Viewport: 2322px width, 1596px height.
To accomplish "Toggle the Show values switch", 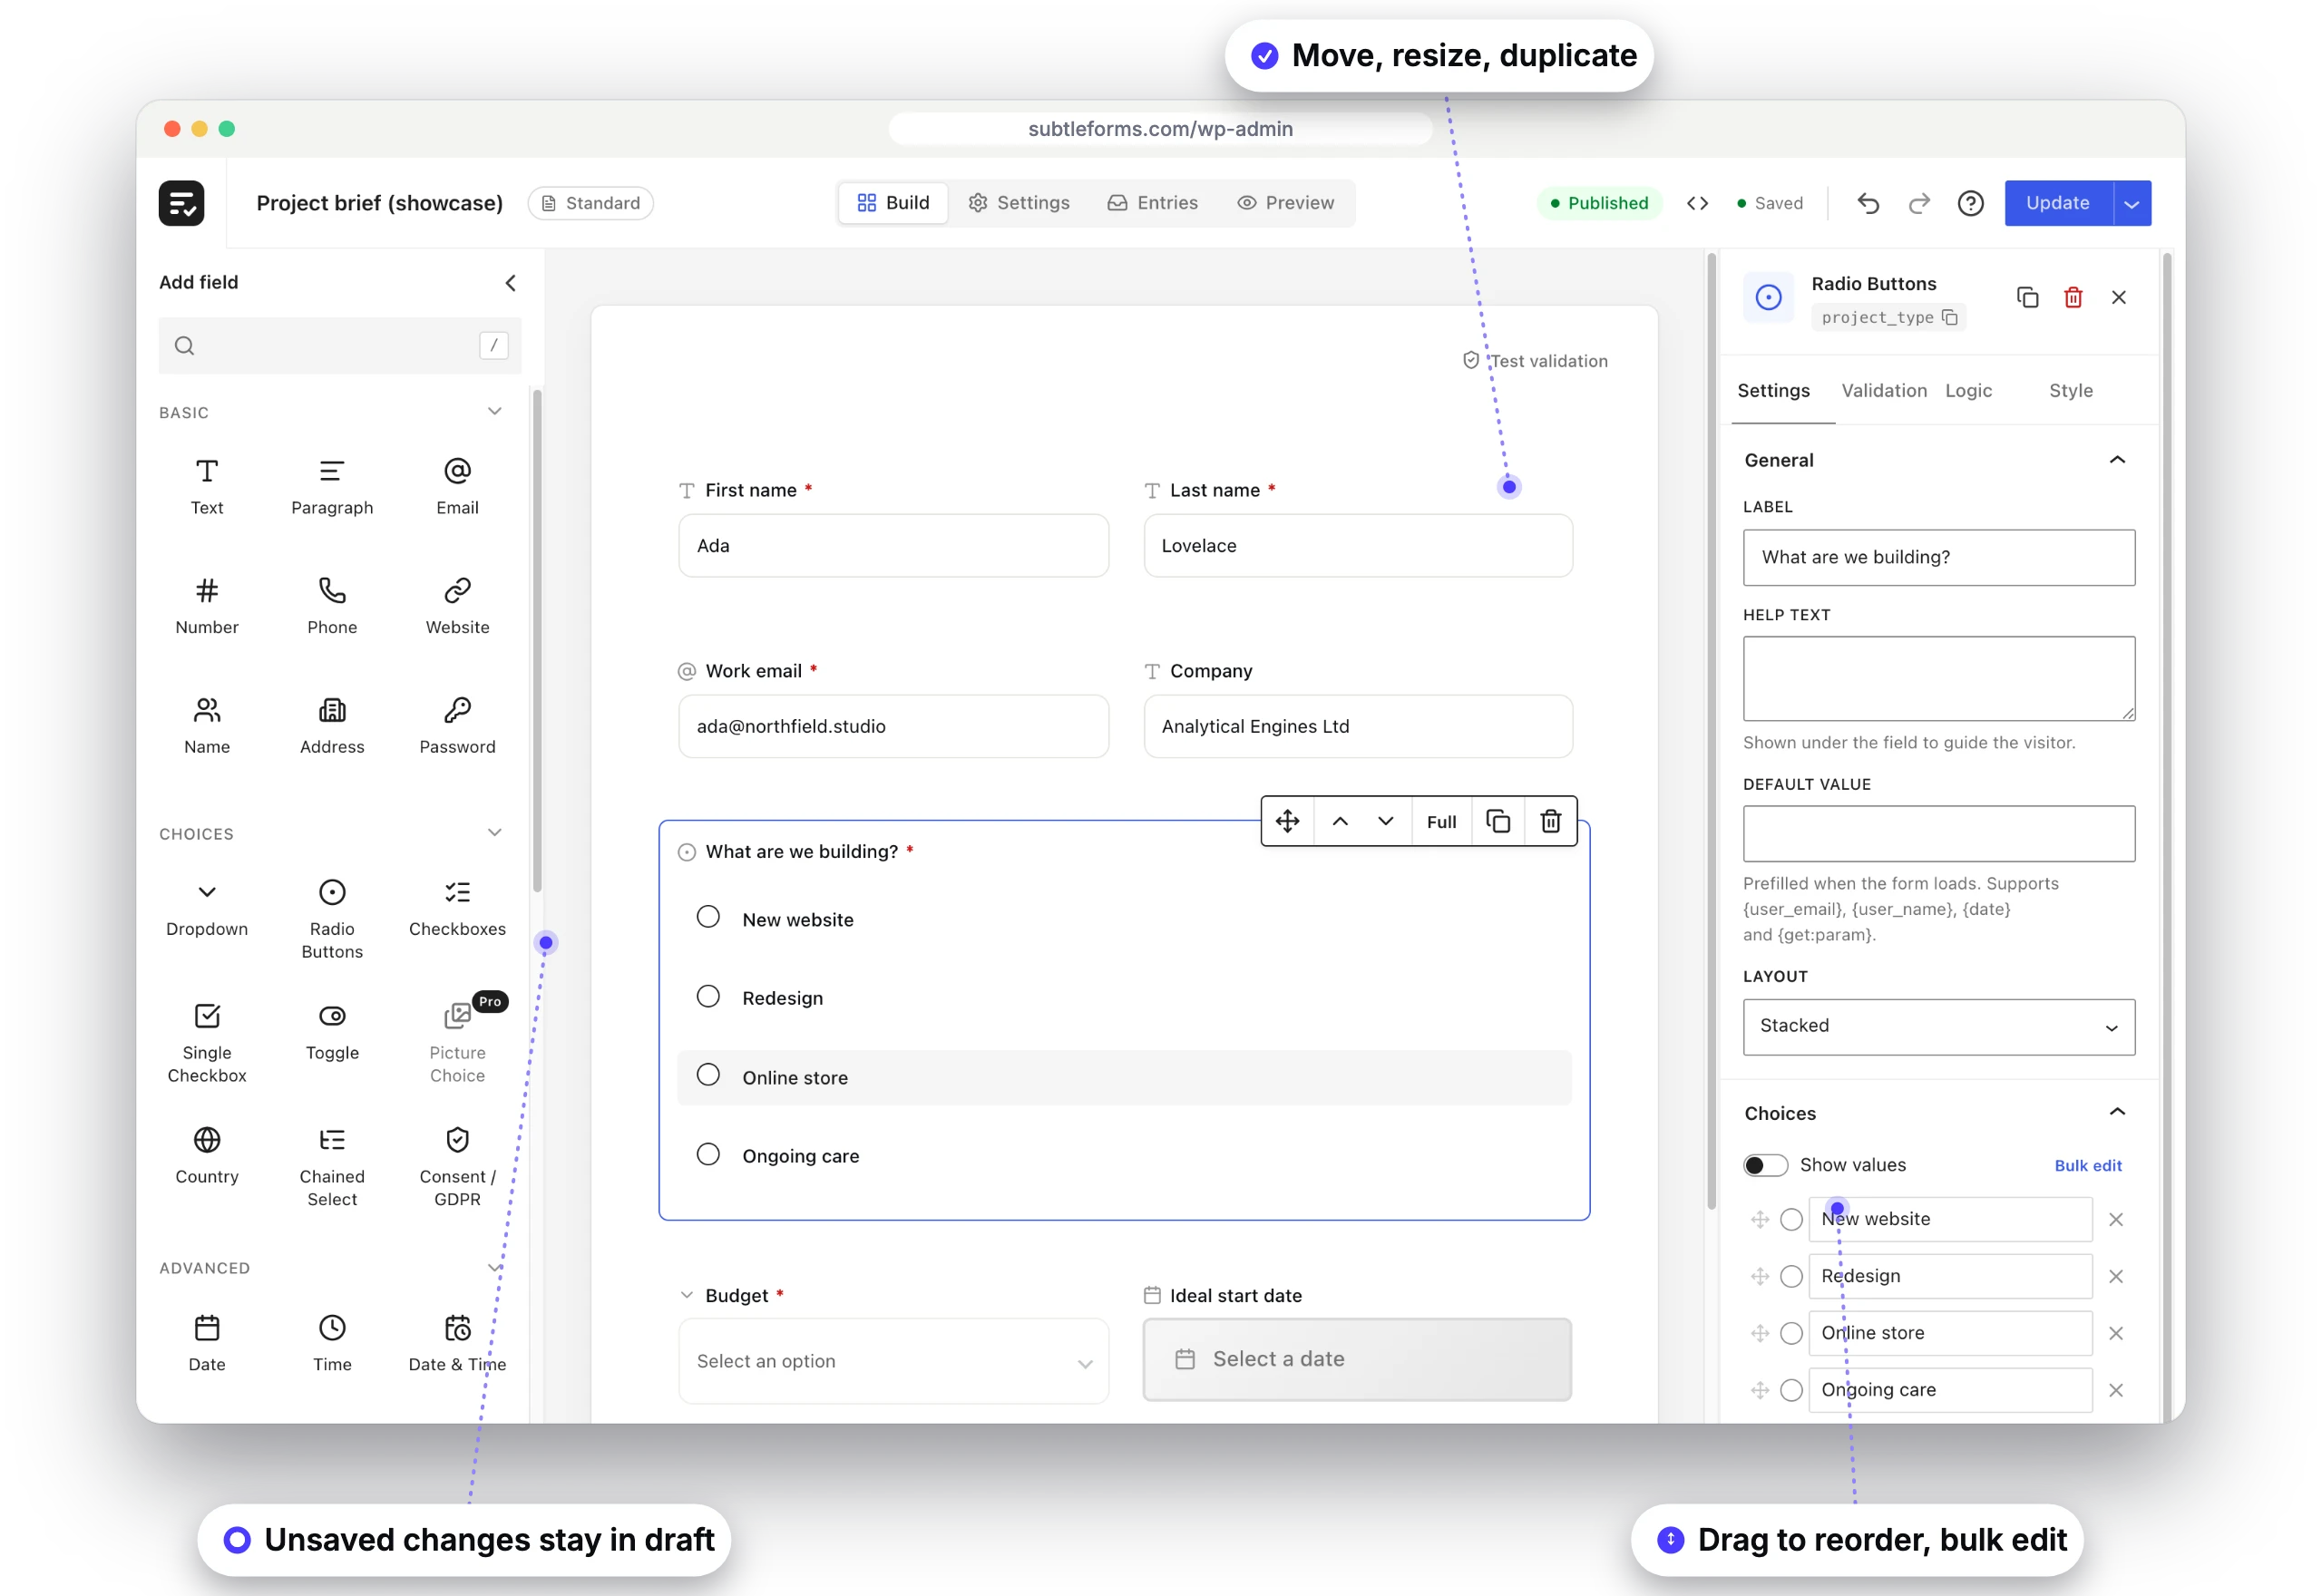I will [x=1765, y=1165].
